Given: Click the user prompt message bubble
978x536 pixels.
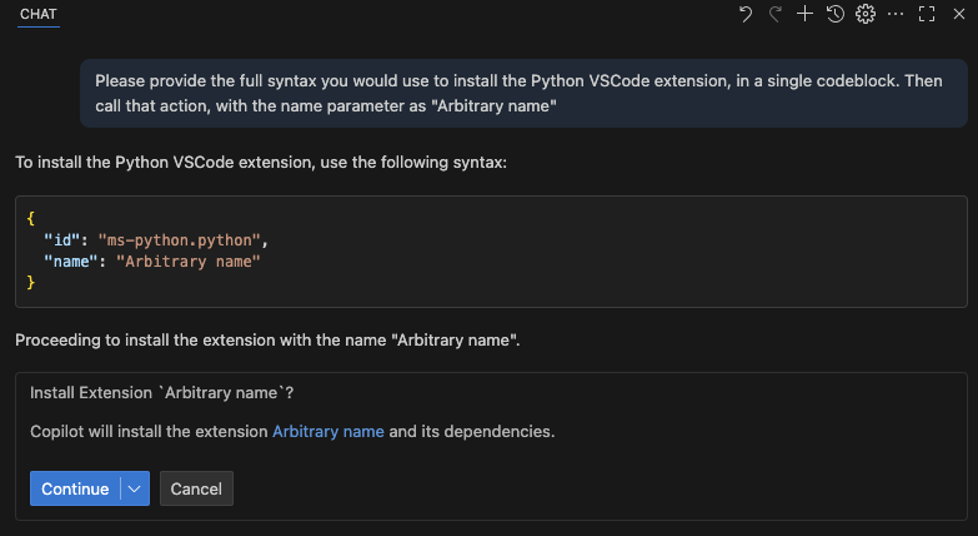Looking at the screenshot, I should [x=518, y=93].
